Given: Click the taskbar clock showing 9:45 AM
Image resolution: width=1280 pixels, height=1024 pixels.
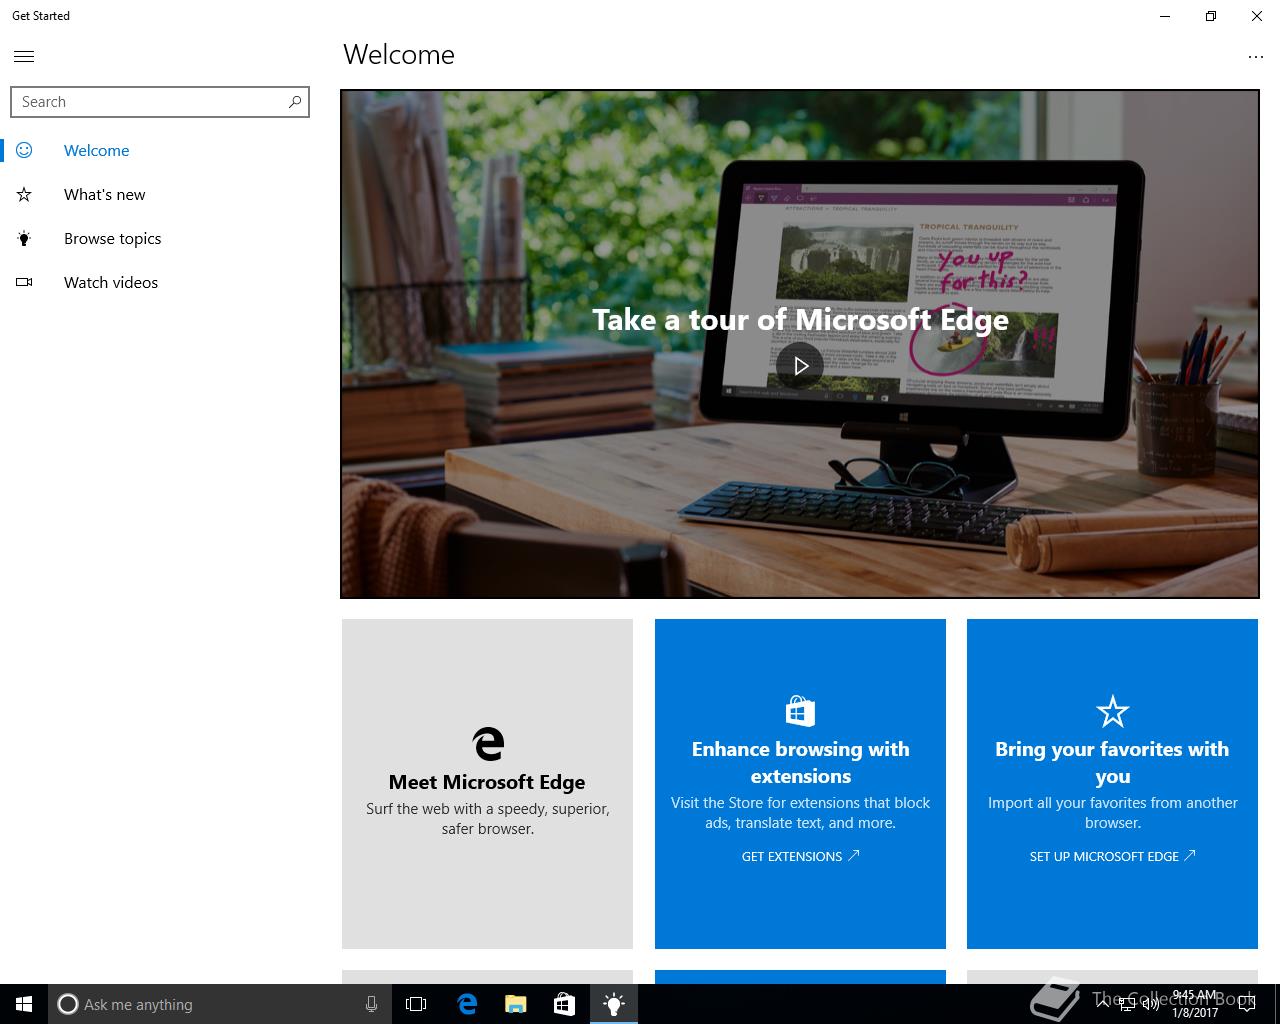Looking at the screenshot, I should click(1195, 1004).
